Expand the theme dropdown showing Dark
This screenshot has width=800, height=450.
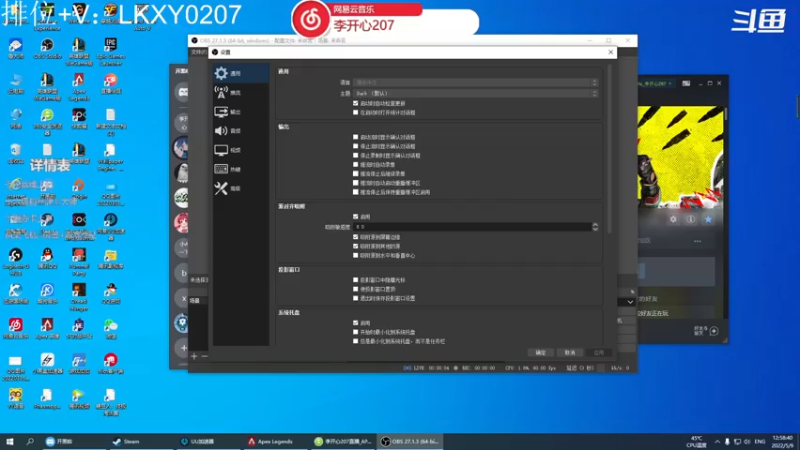click(475, 93)
